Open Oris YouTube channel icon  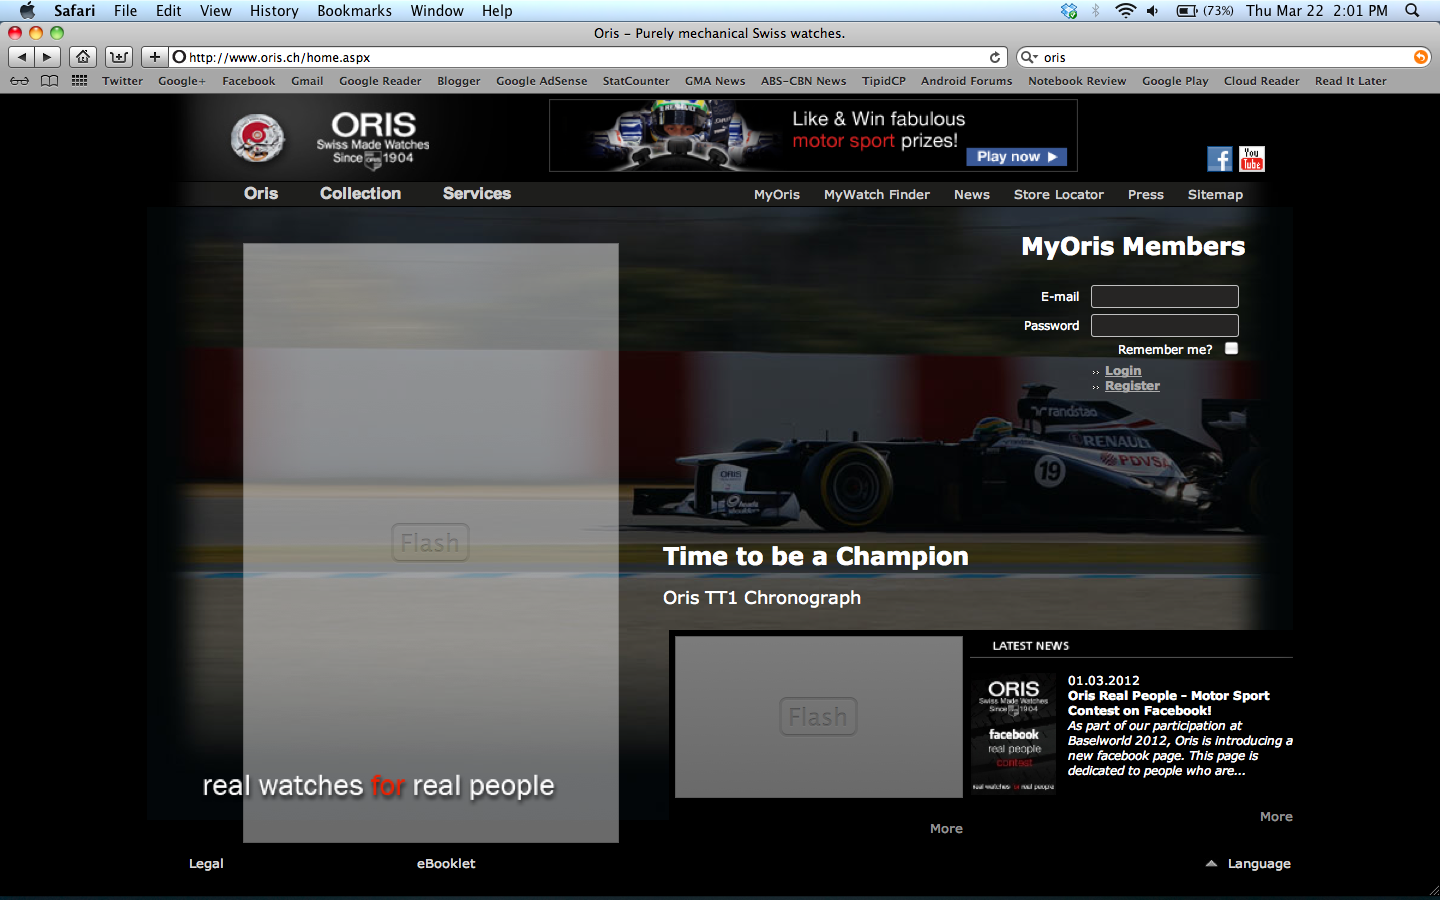click(x=1252, y=159)
